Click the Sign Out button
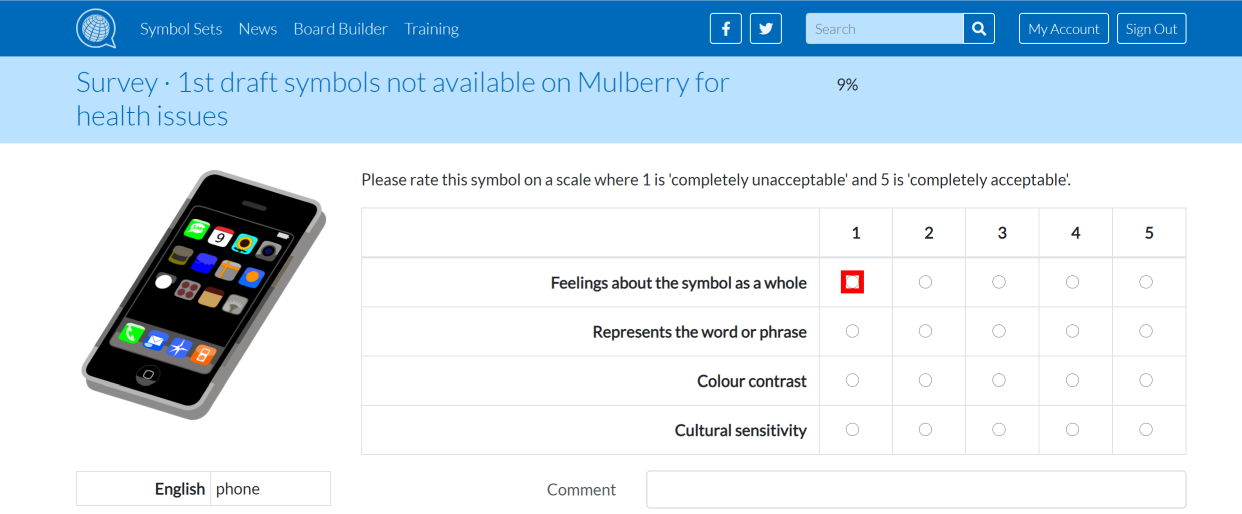1242x514 pixels. point(1152,29)
